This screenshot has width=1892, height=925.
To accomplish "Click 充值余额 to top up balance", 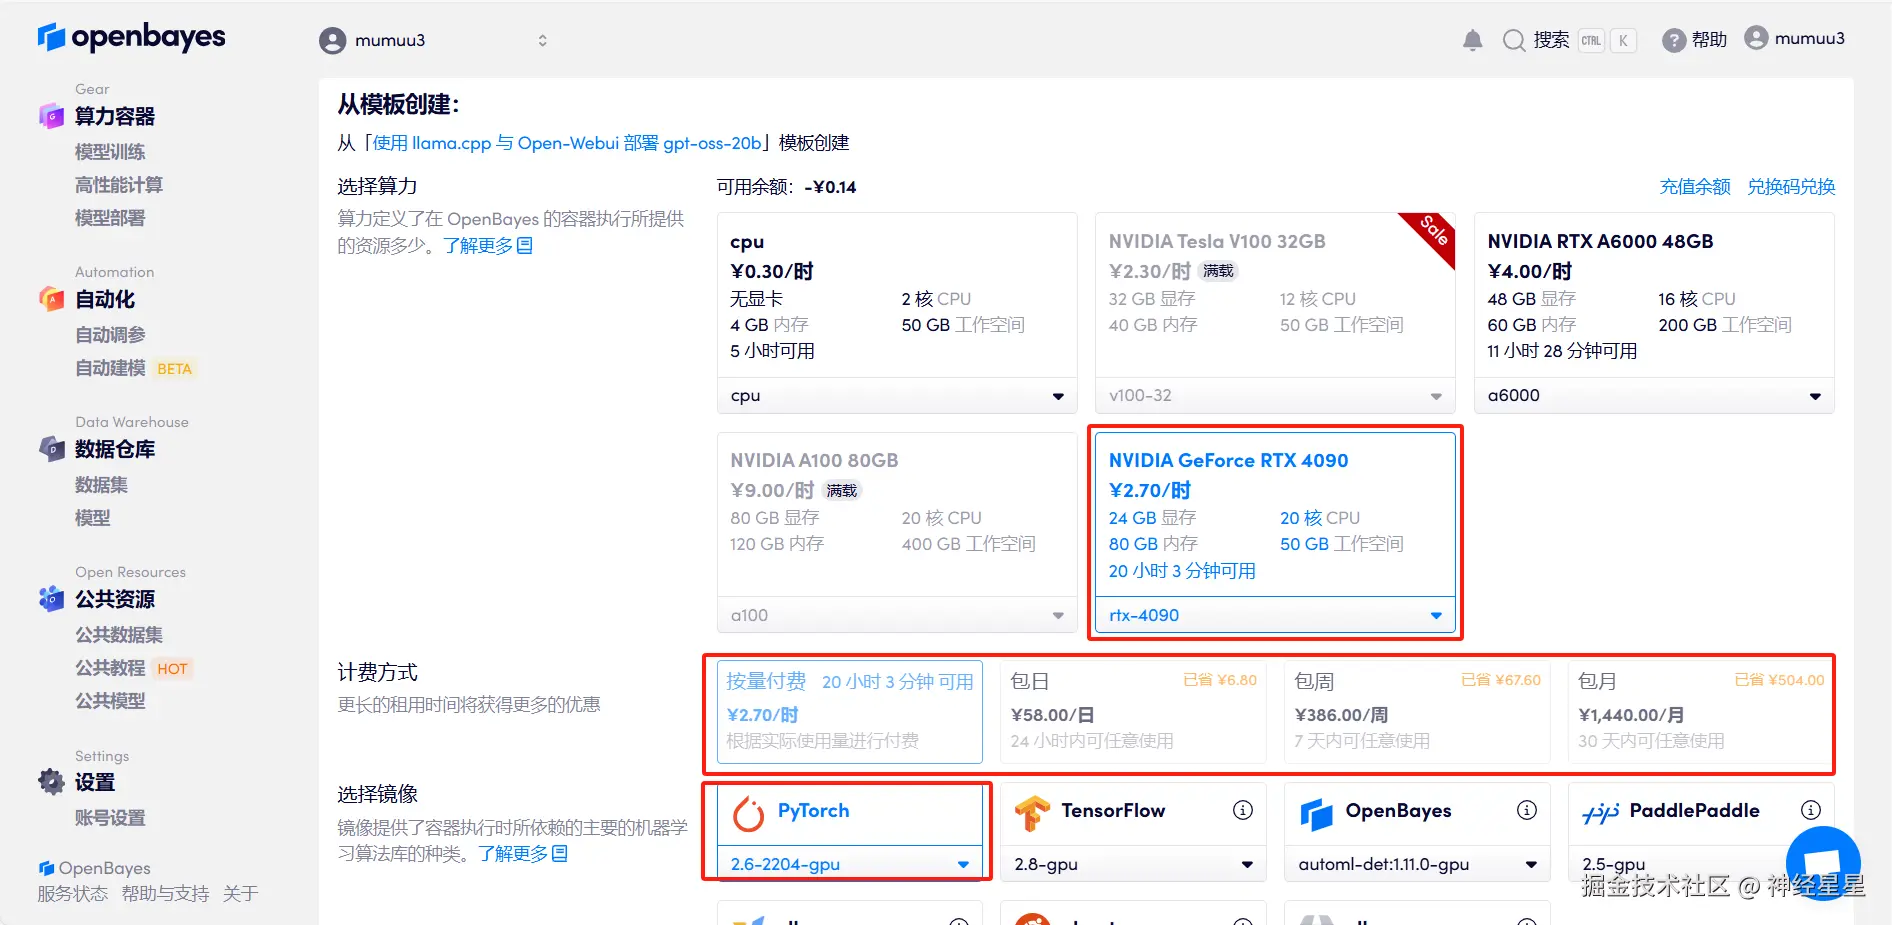I will (x=1695, y=187).
